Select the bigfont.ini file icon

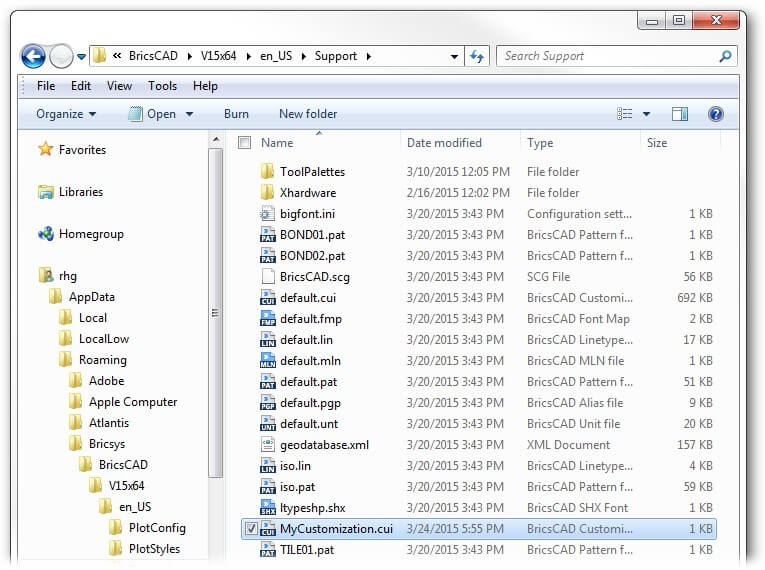267,213
